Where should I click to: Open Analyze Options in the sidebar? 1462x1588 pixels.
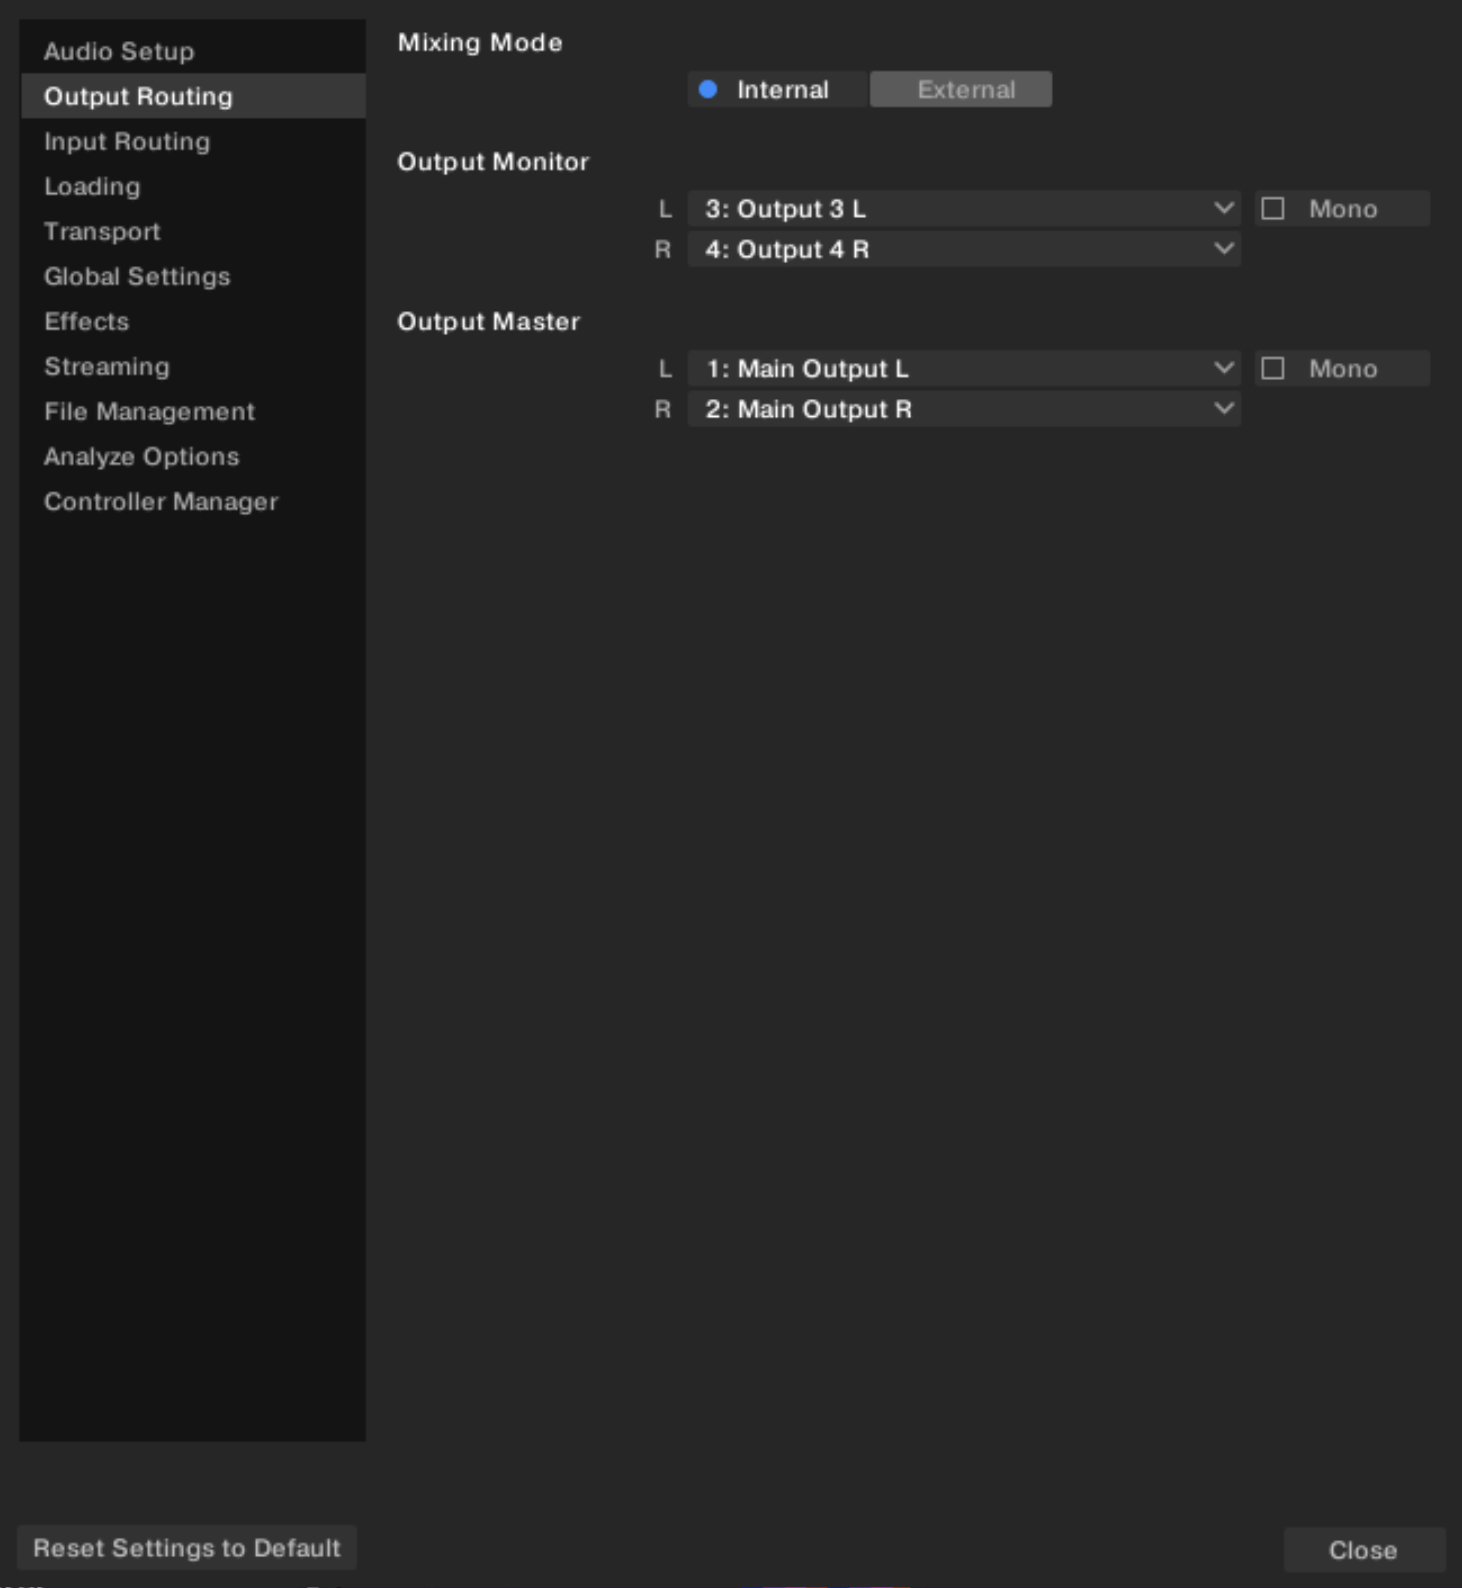point(192,456)
